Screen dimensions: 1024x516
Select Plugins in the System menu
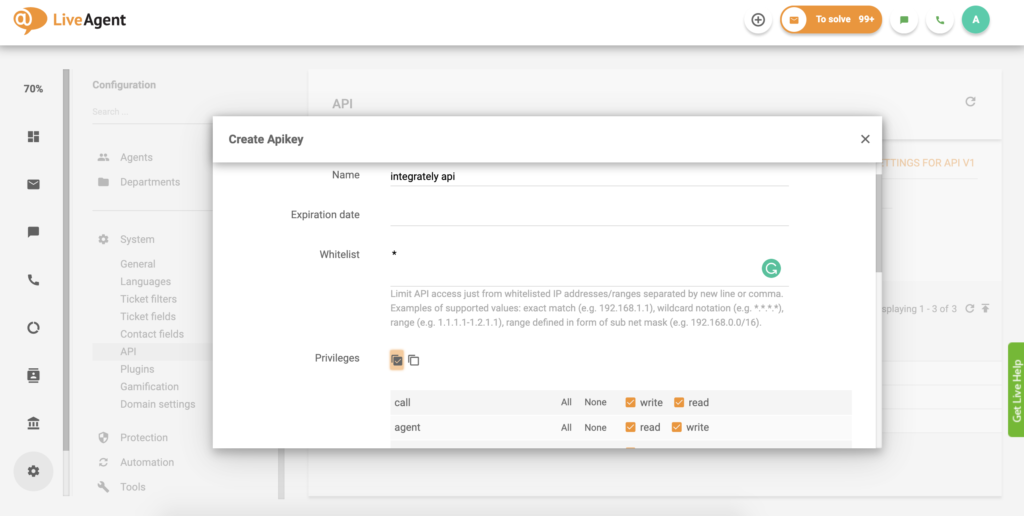pyautogui.click(x=137, y=369)
